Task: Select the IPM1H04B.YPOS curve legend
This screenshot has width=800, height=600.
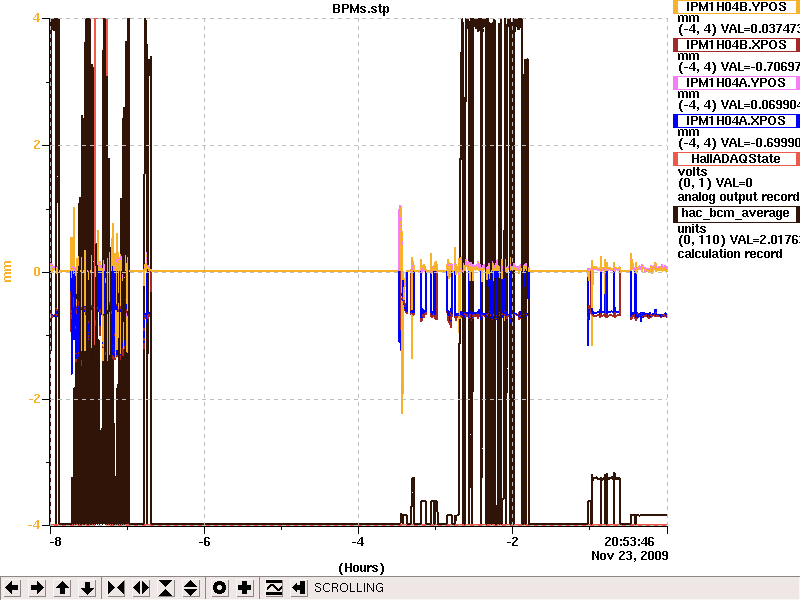Action: [x=736, y=7]
